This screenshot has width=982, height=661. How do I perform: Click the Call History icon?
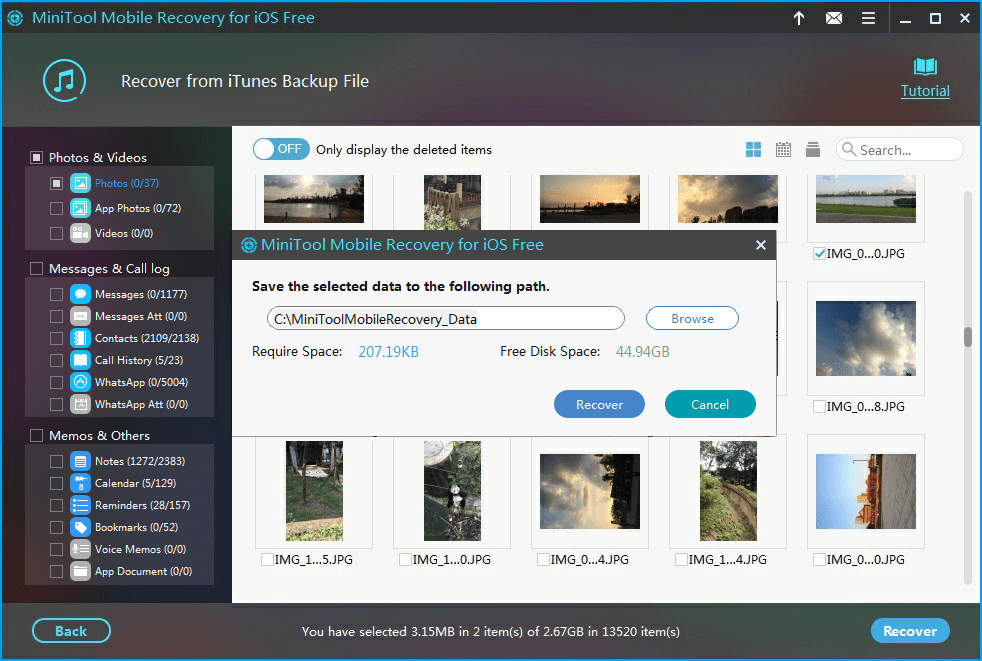click(x=80, y=360)
